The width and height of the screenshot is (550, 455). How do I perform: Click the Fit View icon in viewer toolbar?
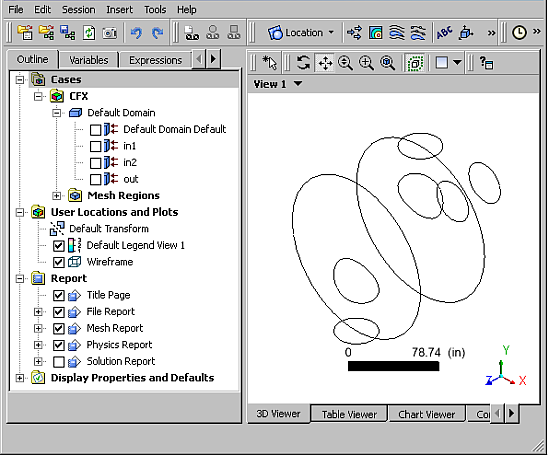pos(387,63)
